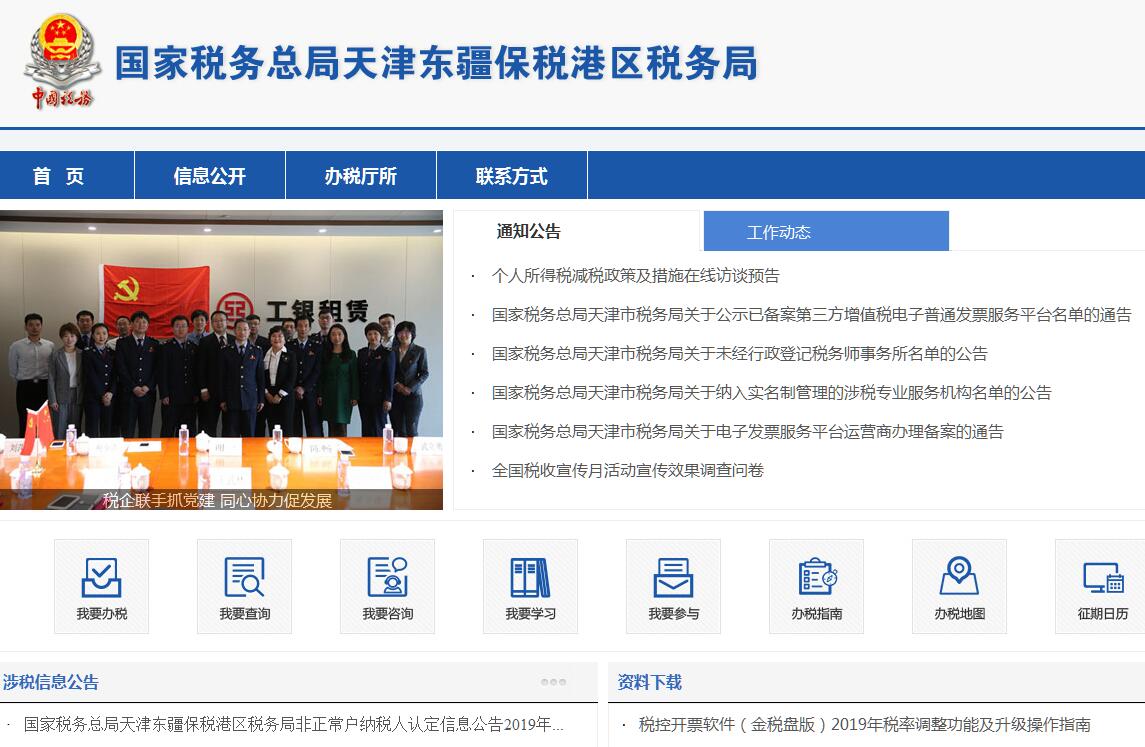
Task: Select the 通知公告 tab
Action: [x=529, y=231]
